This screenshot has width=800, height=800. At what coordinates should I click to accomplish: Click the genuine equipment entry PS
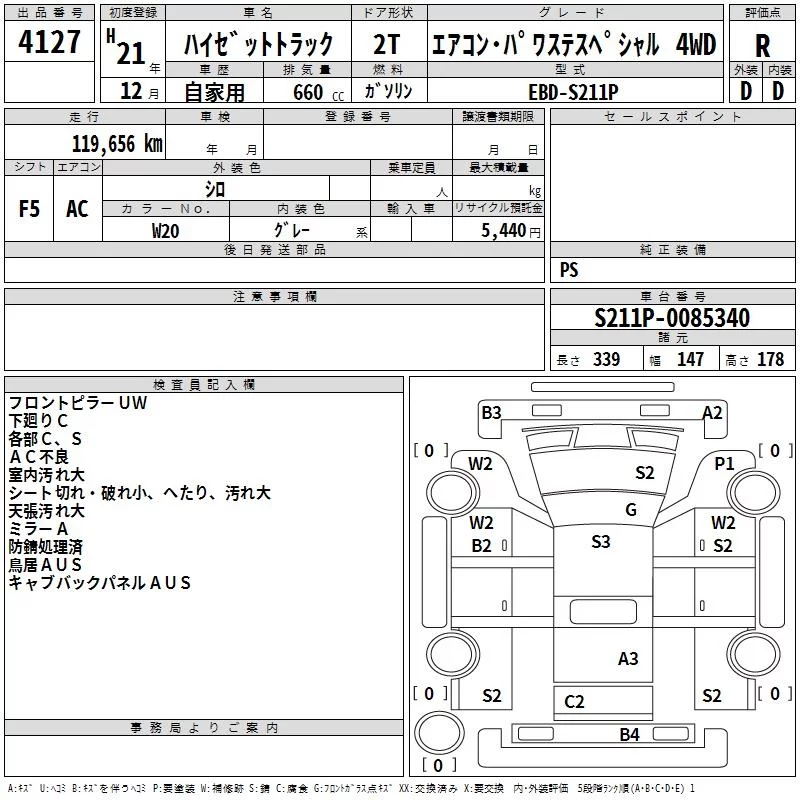tap(569, 270)
